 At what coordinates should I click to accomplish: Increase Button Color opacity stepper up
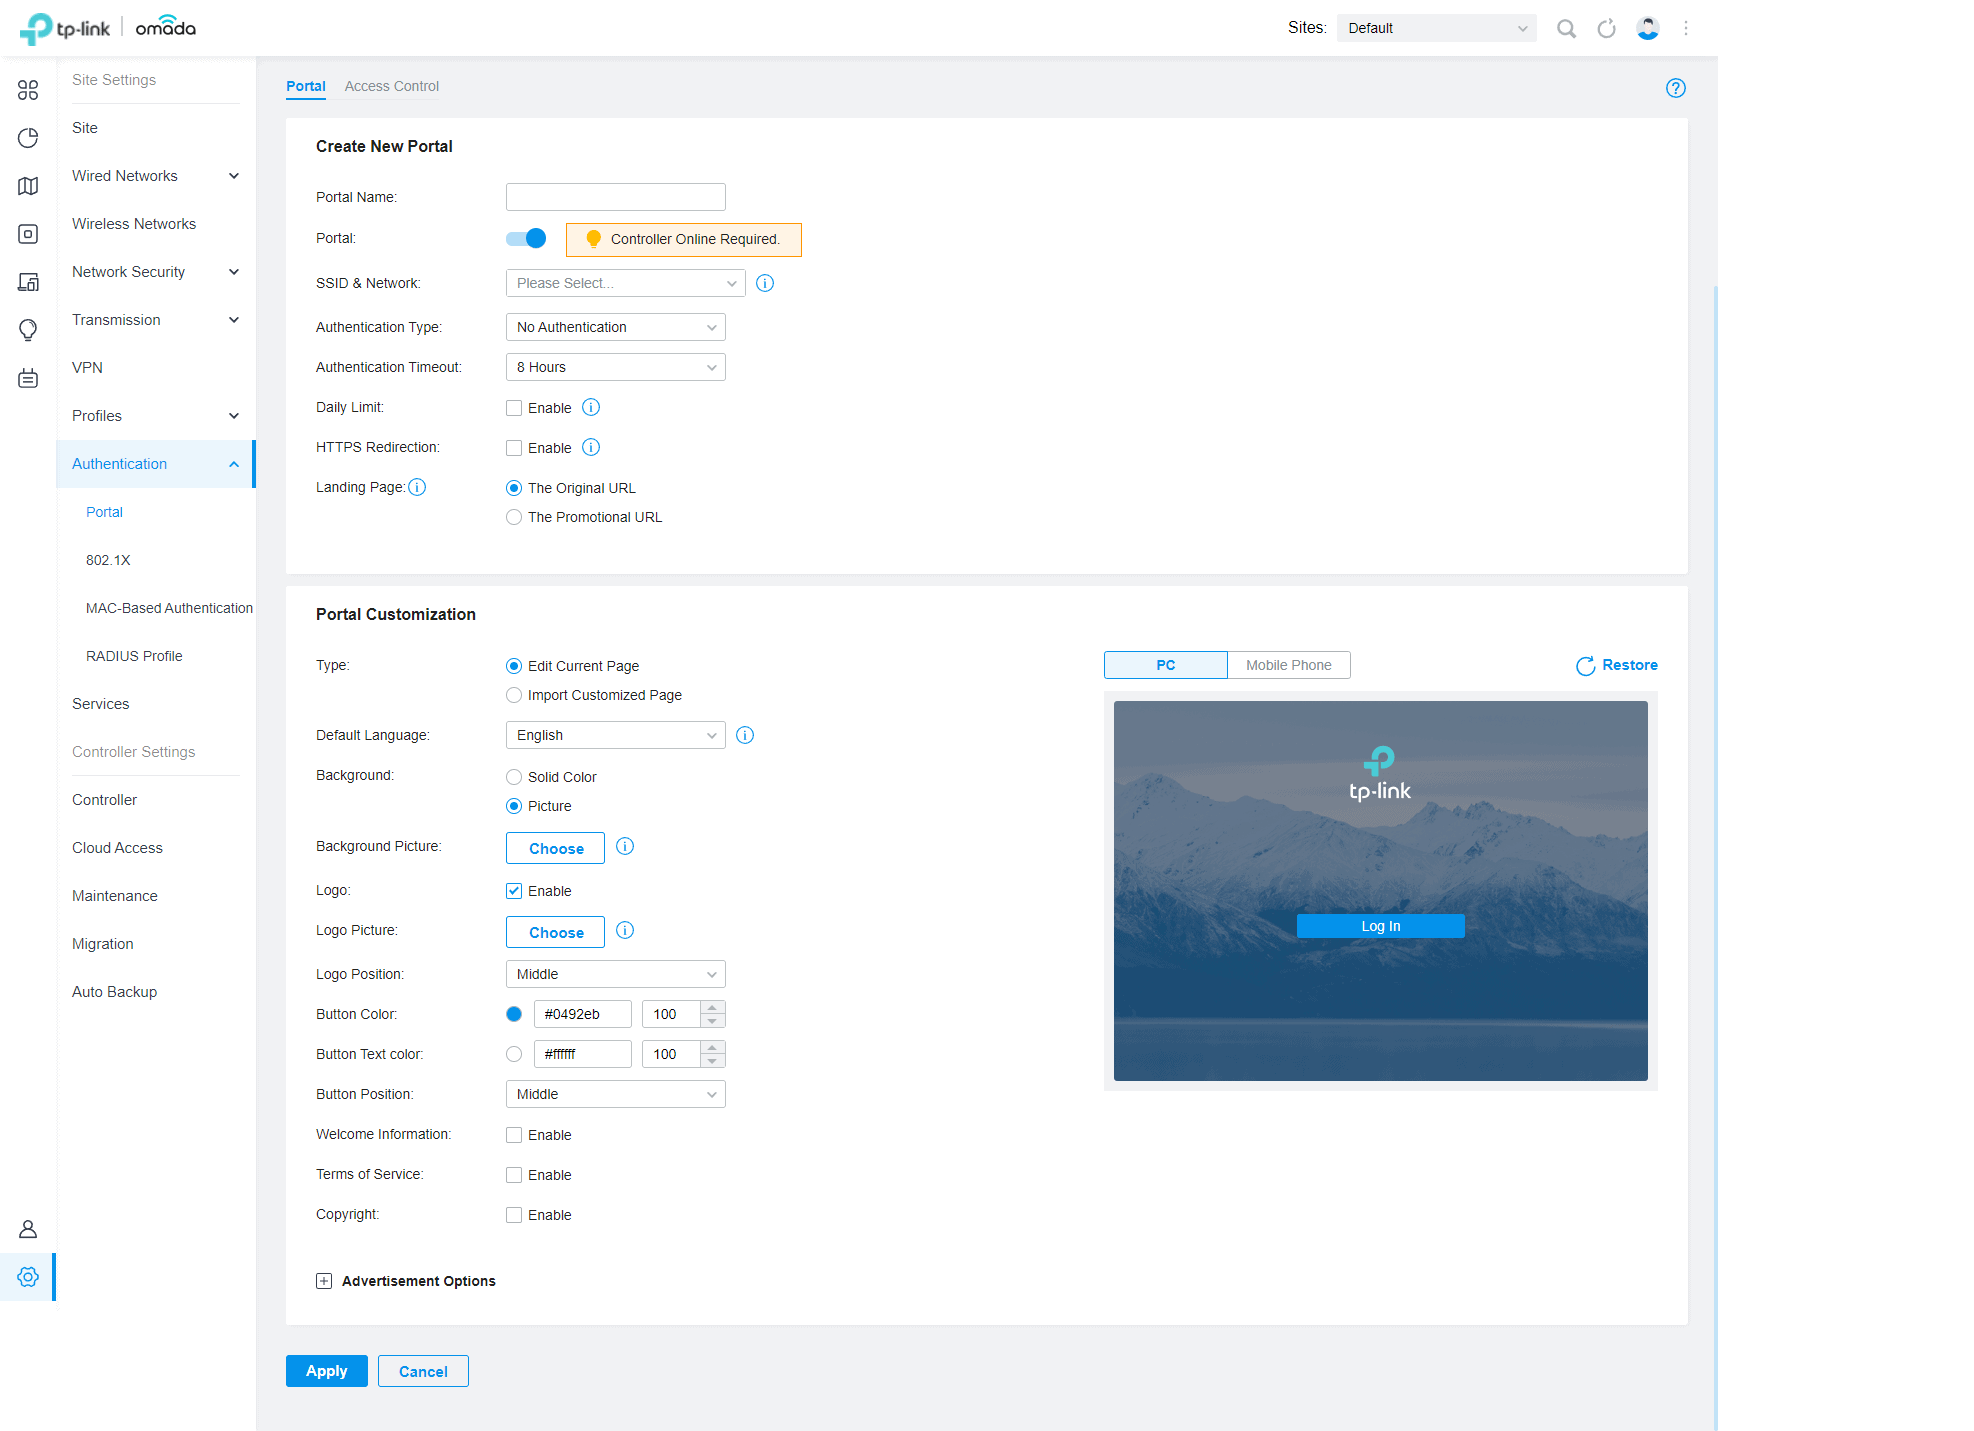click(713, 1007)
